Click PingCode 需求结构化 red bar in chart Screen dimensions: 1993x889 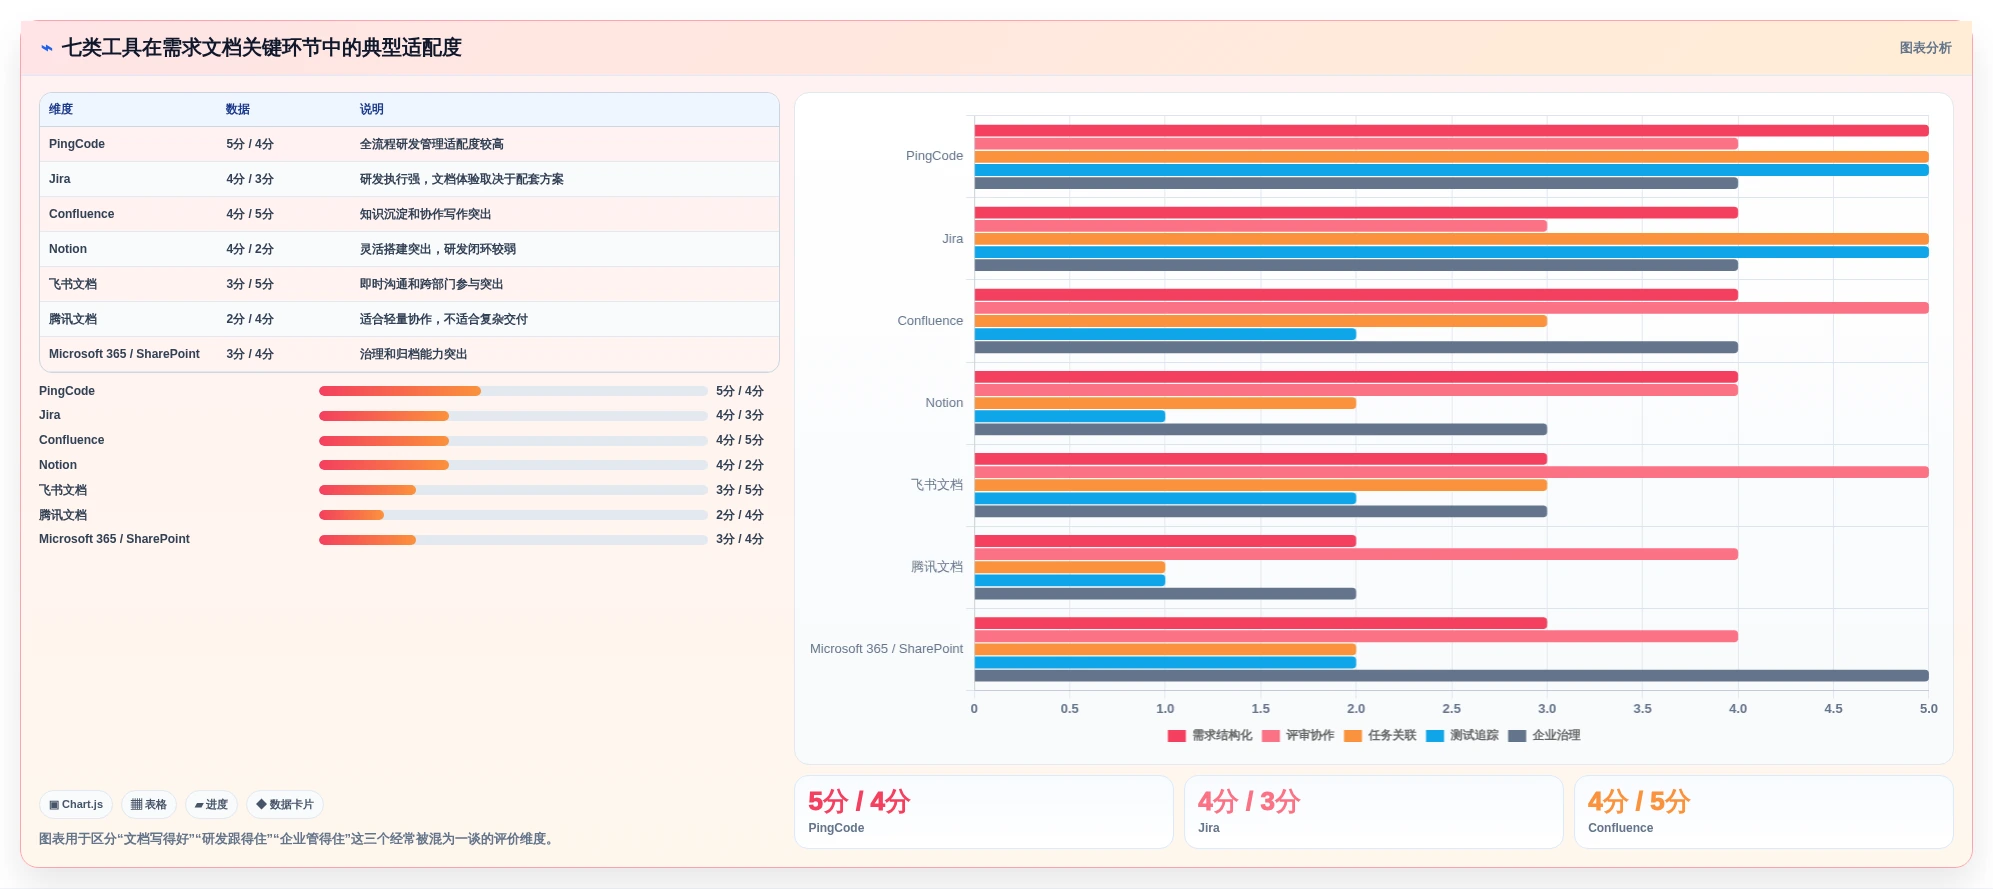point(1451,131)
